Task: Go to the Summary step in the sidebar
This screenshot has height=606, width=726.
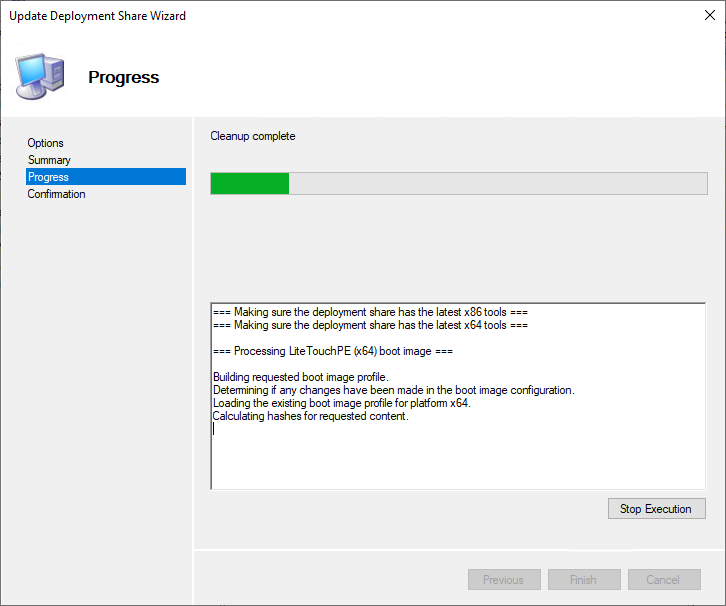Action: (x=49, y=160)
